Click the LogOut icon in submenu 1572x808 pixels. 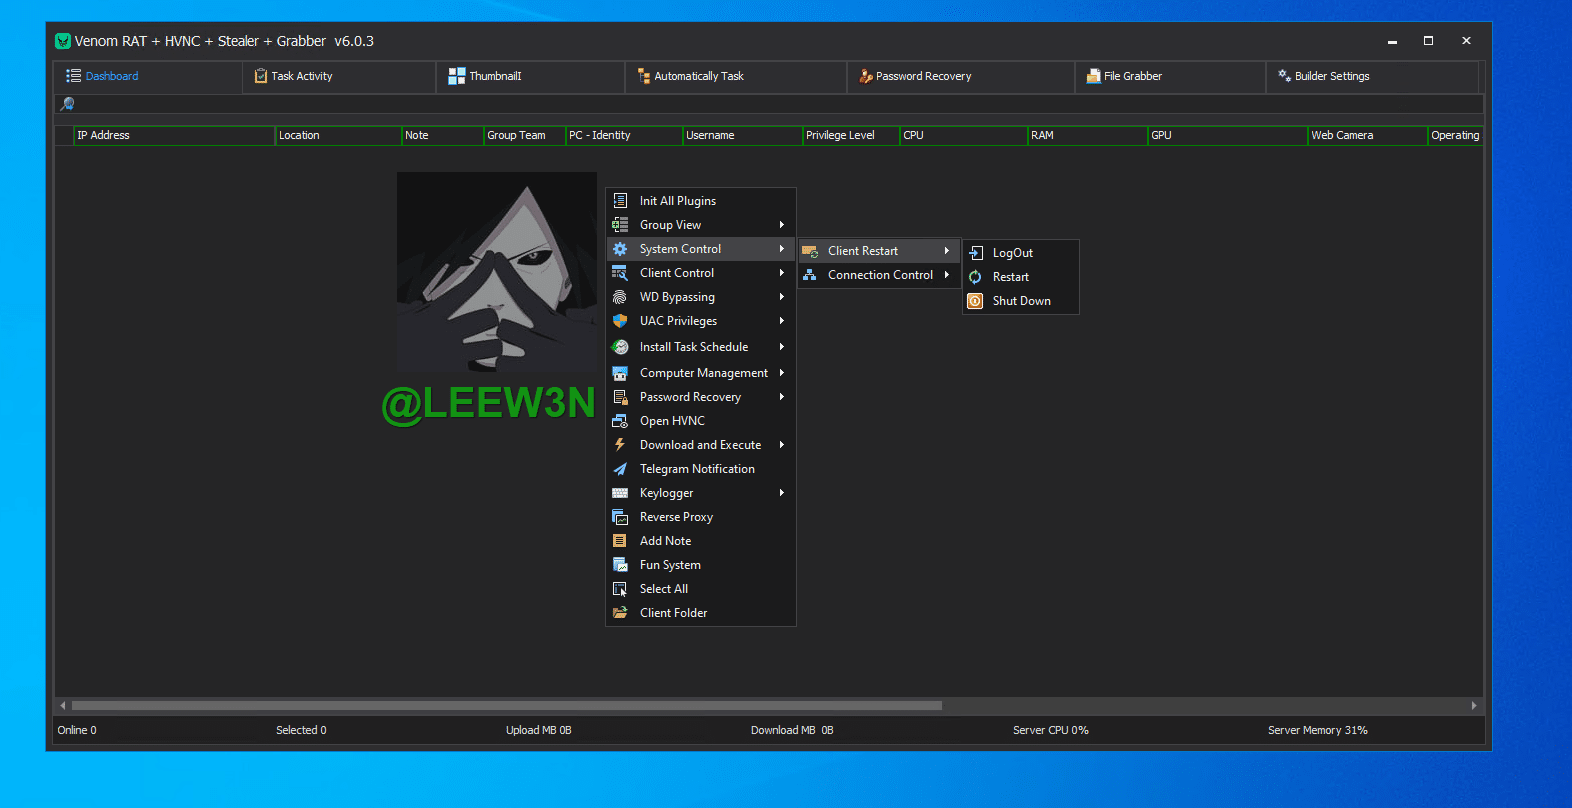click(975, 253)
